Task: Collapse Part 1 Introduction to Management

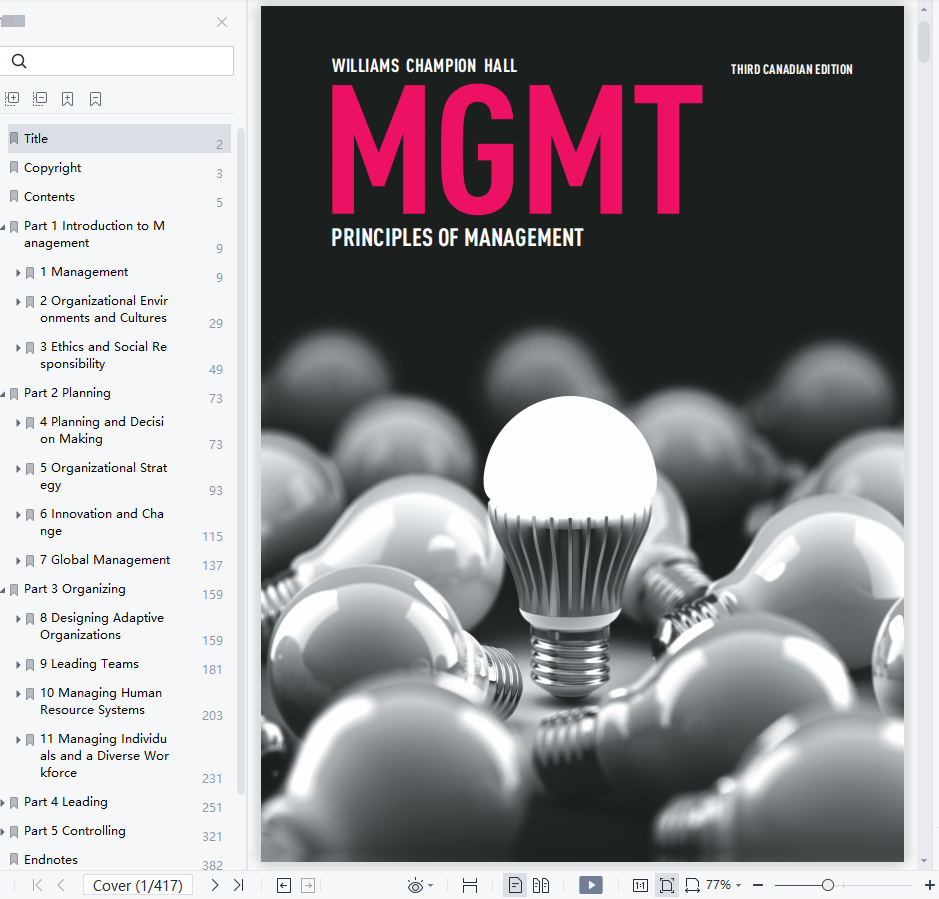Action: pyautogui.click(x=4, y=227)
